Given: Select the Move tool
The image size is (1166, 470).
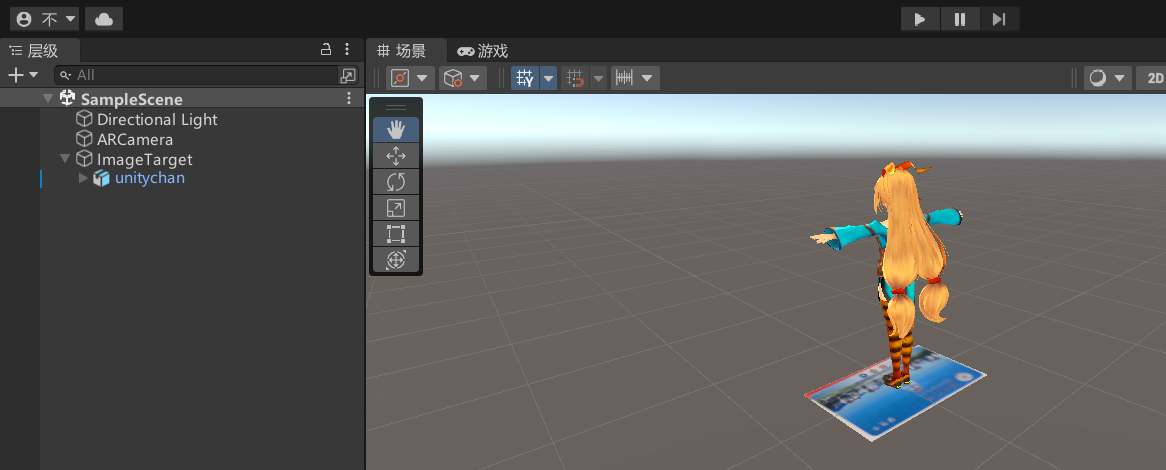Looking at the screenshot, I should coord(396,156).
